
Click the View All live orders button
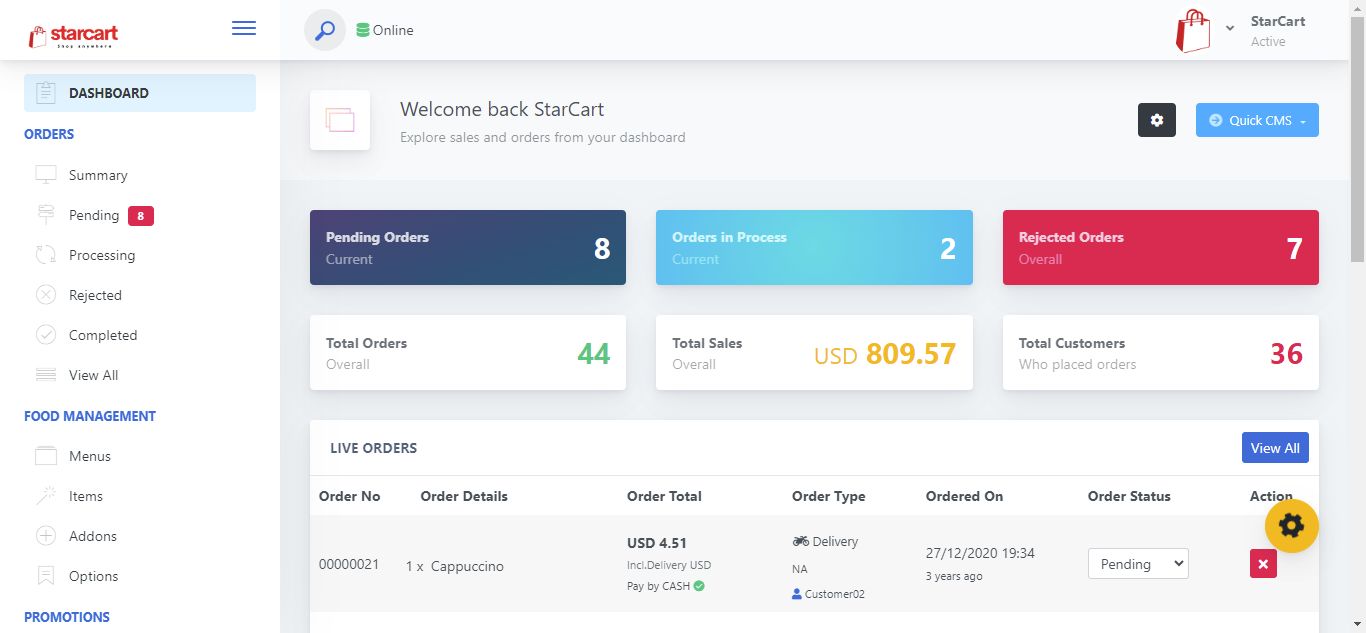click(1274, 448)
